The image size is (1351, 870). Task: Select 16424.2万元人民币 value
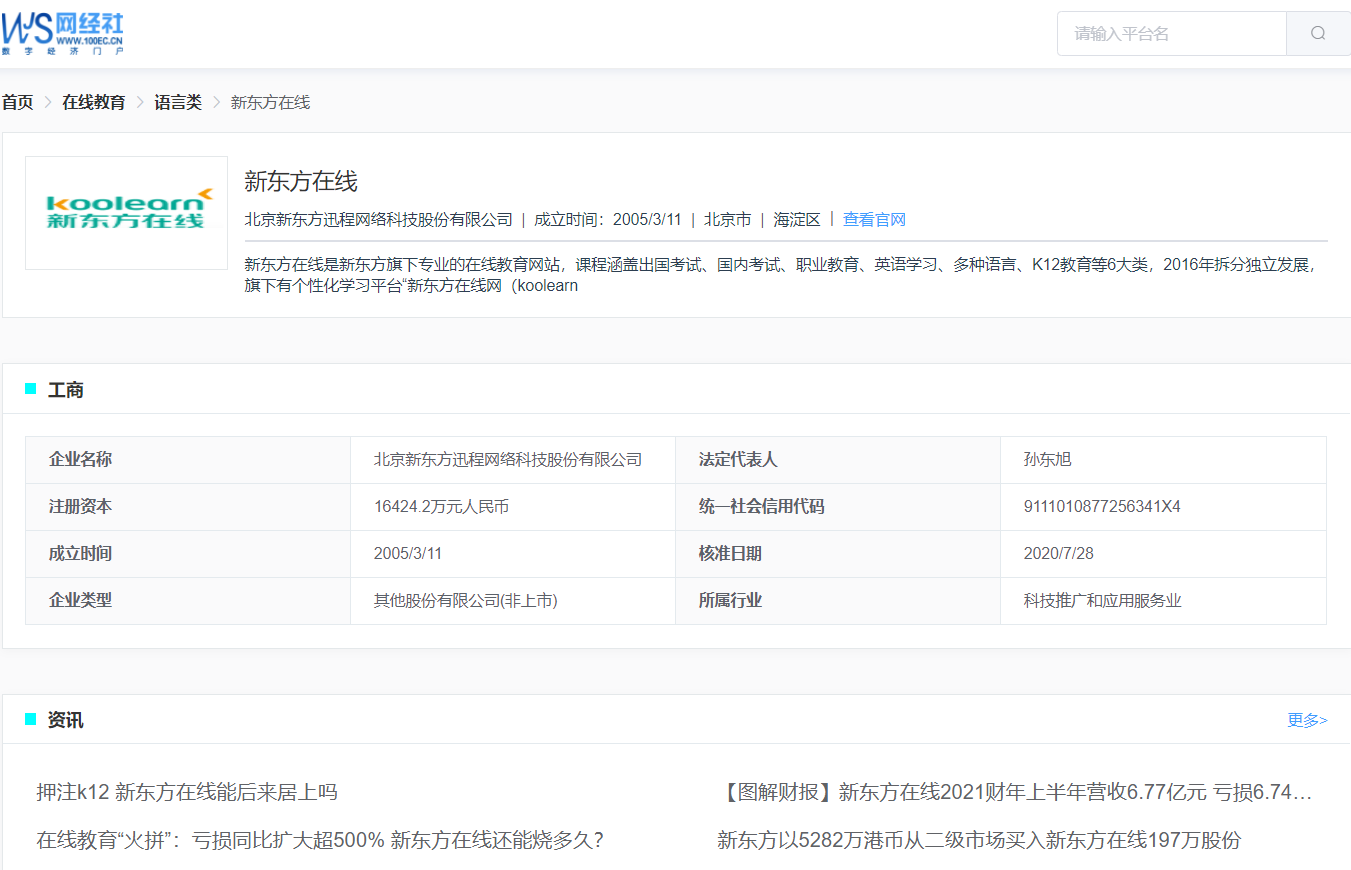point(441,507)
